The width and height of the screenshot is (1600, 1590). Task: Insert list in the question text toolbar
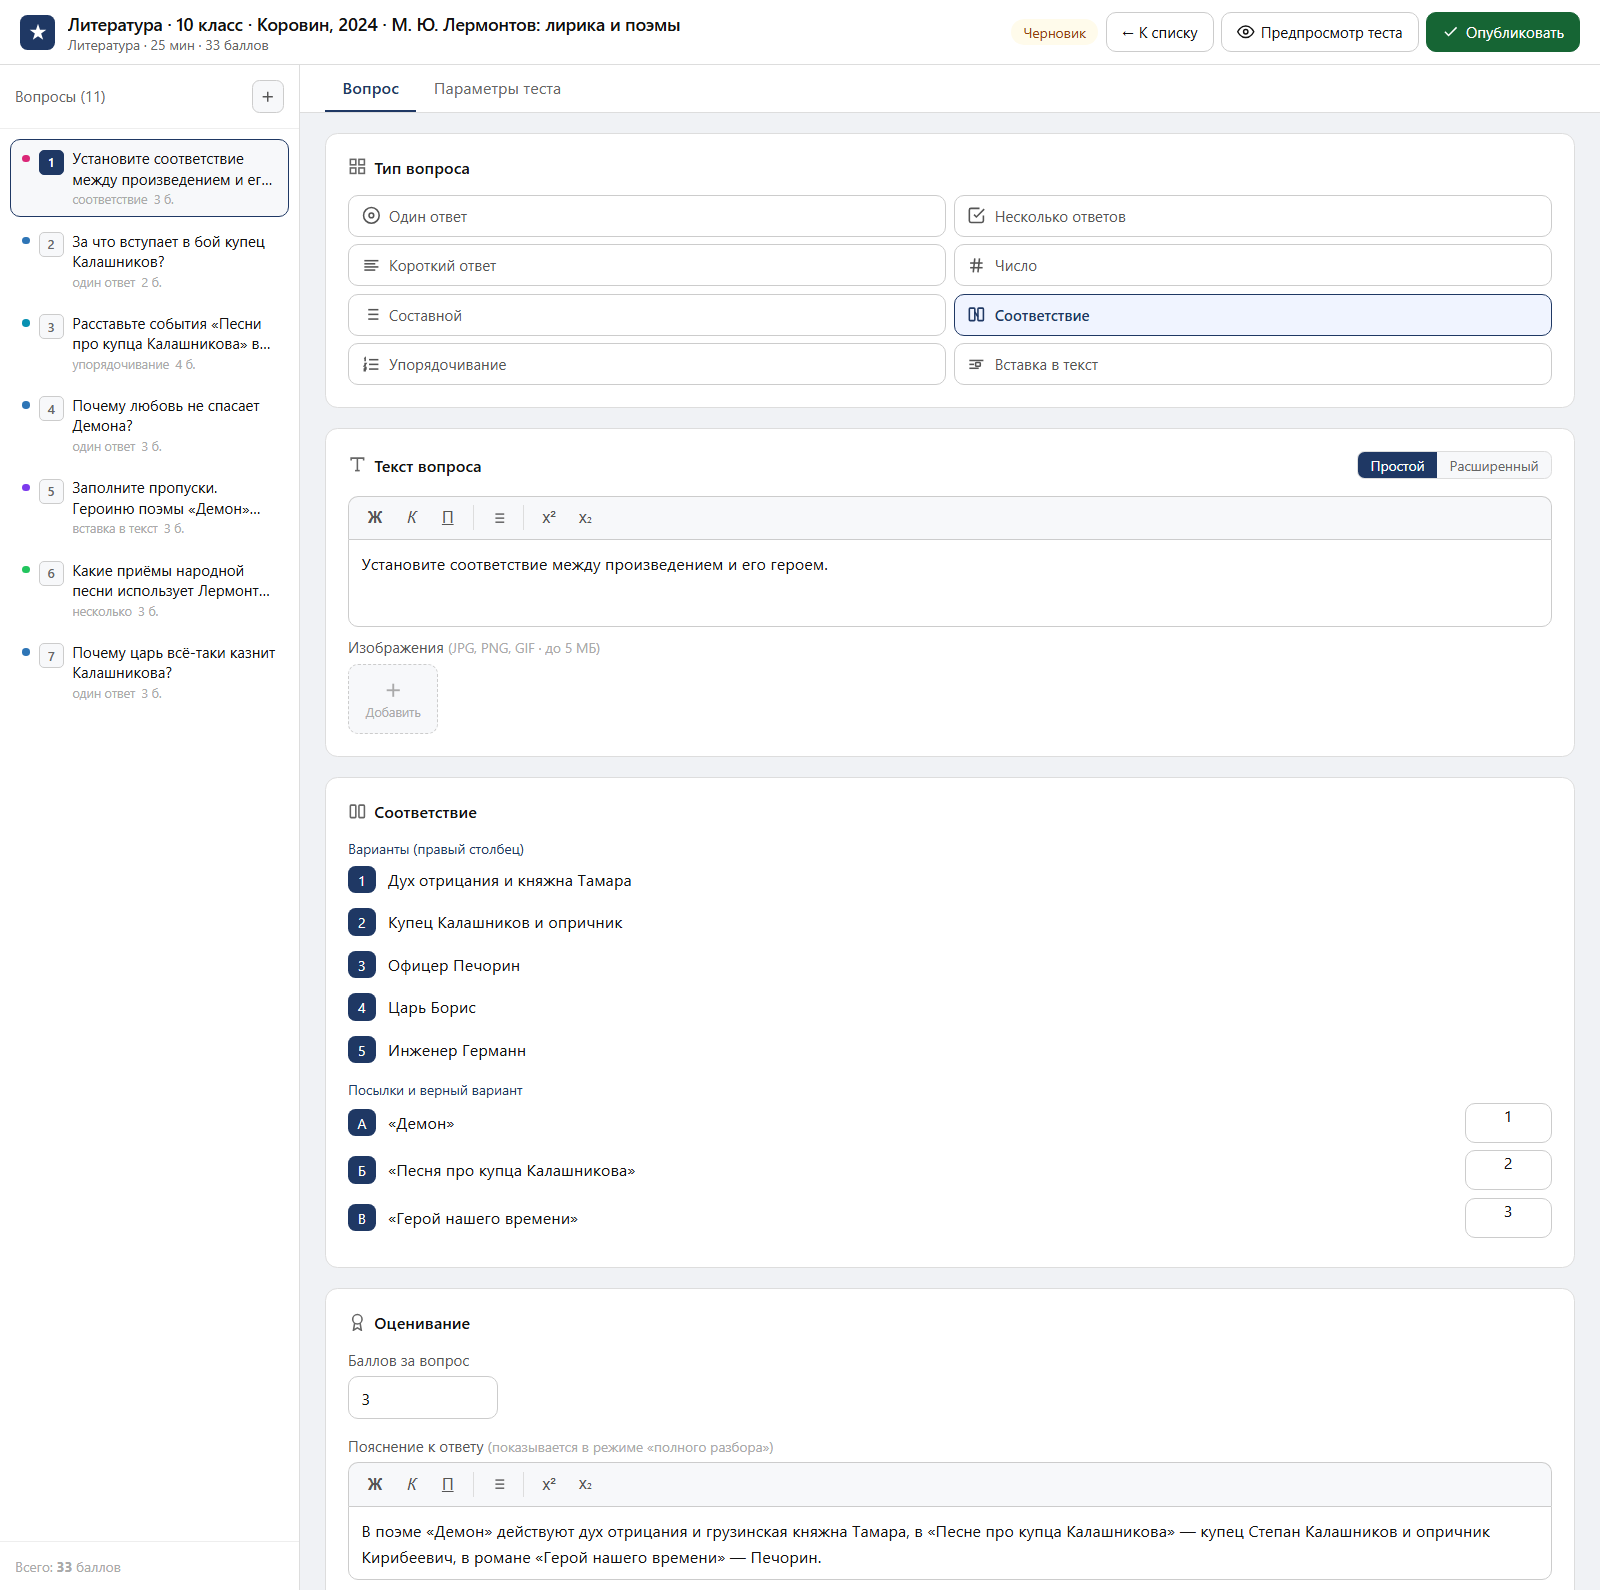(x=499, y=518)
